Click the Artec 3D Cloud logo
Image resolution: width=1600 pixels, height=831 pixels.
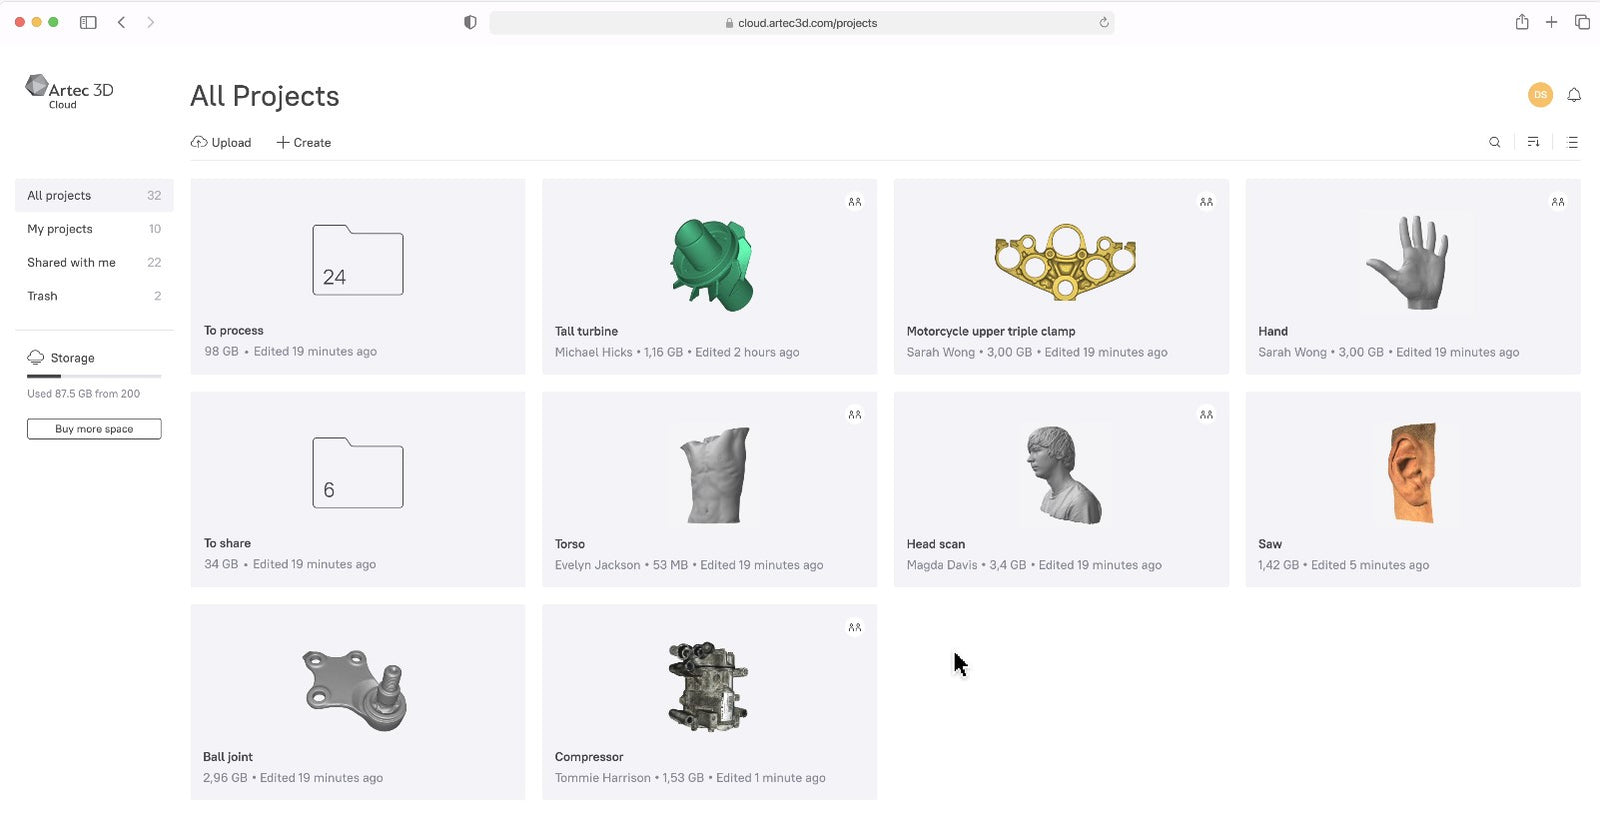coord(69,92)
